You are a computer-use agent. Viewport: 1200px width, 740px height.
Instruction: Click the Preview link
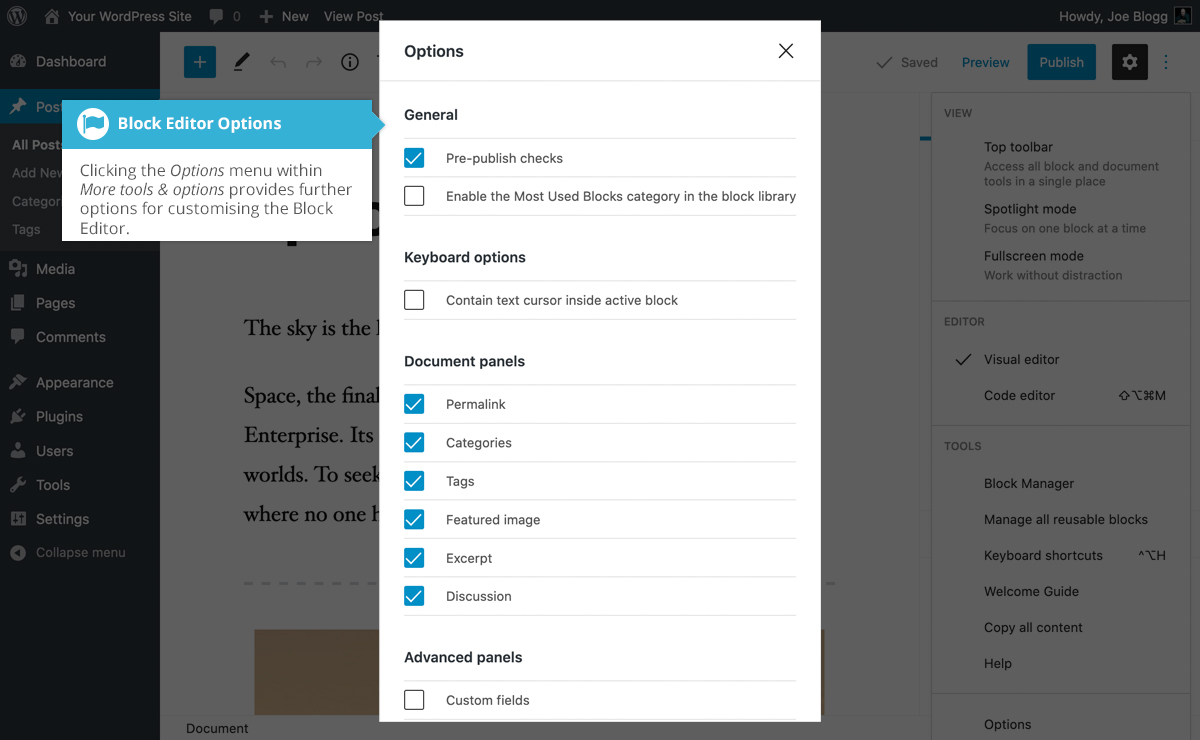(x=985, y=62)
